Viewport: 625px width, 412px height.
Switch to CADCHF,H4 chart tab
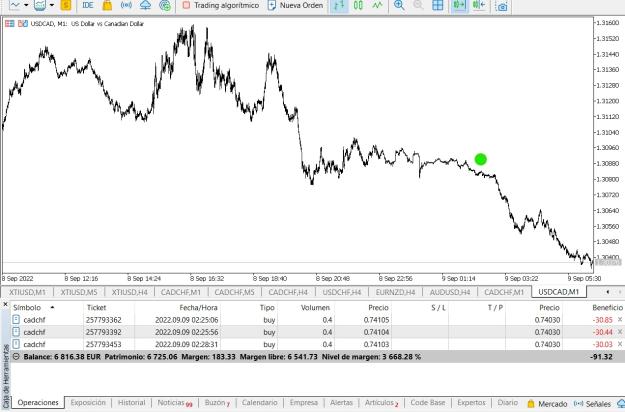click(x=288, y=292)
